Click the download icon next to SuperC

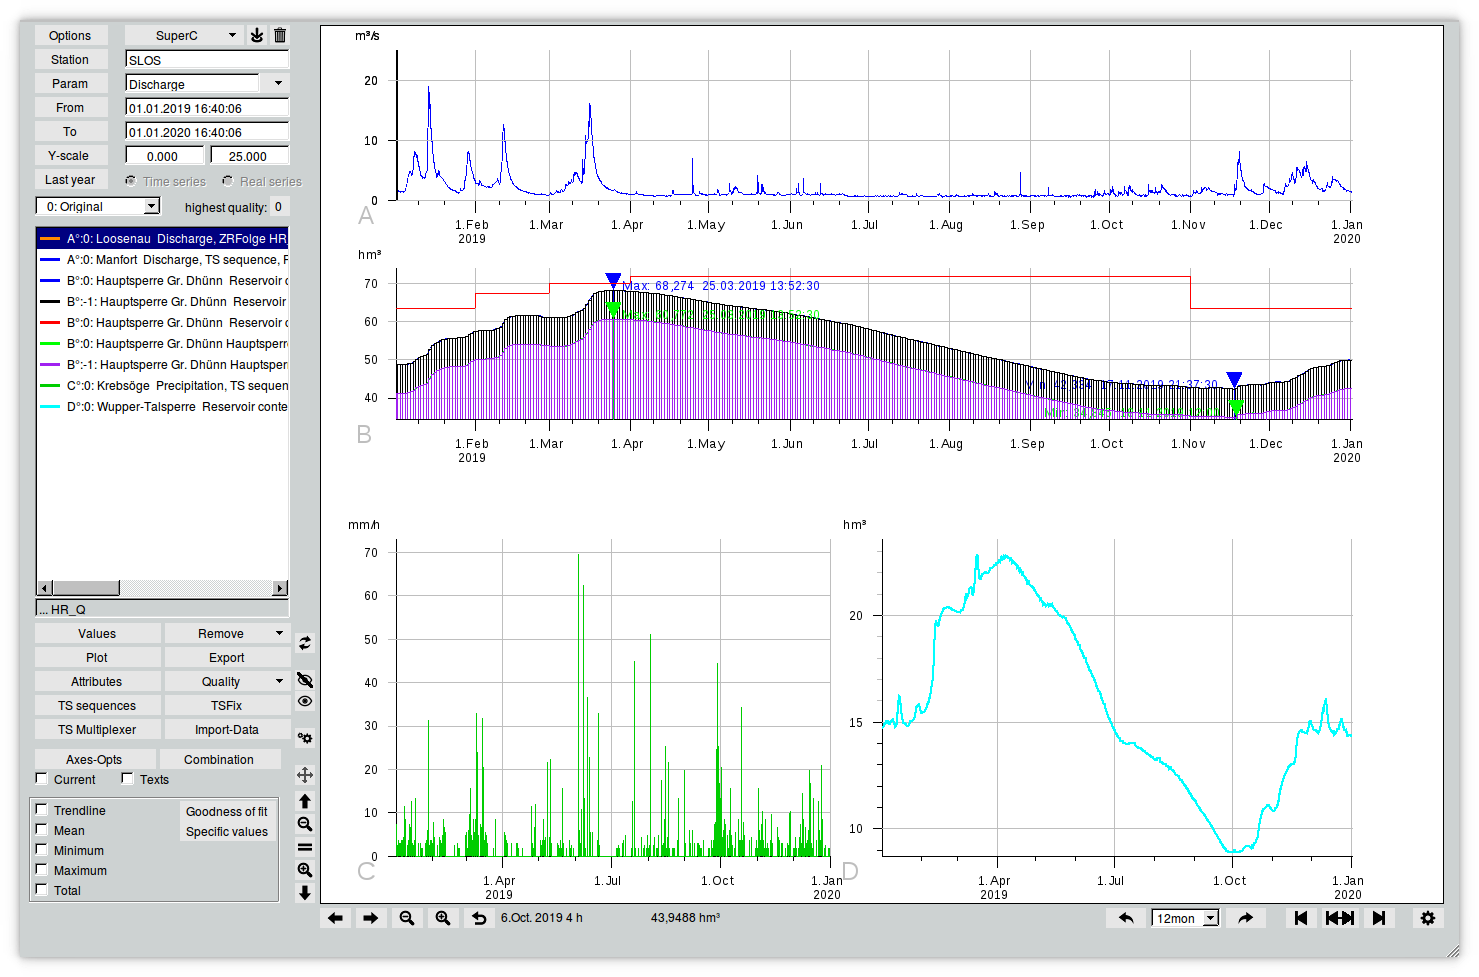click(x=257, y=35)
